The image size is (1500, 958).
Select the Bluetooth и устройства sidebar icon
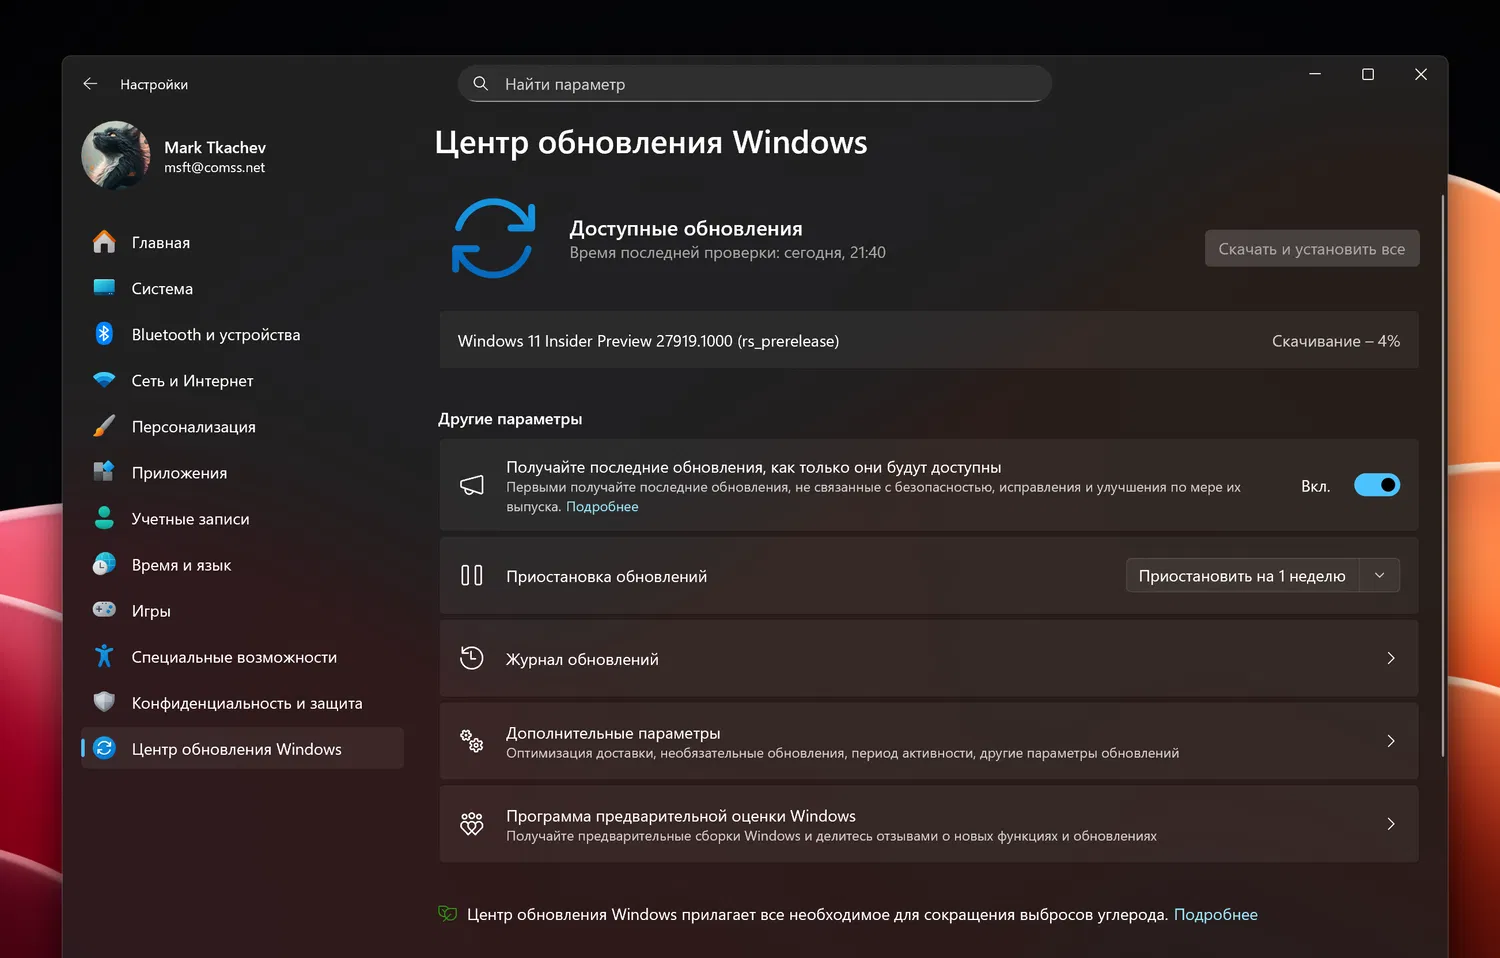(104, 334)
